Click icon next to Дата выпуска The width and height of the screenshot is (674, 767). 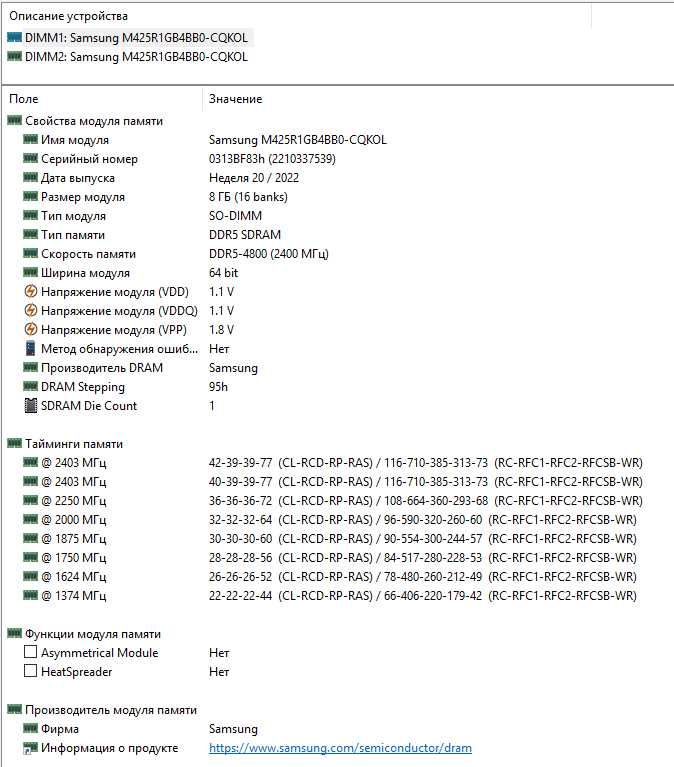coord(30,177)
